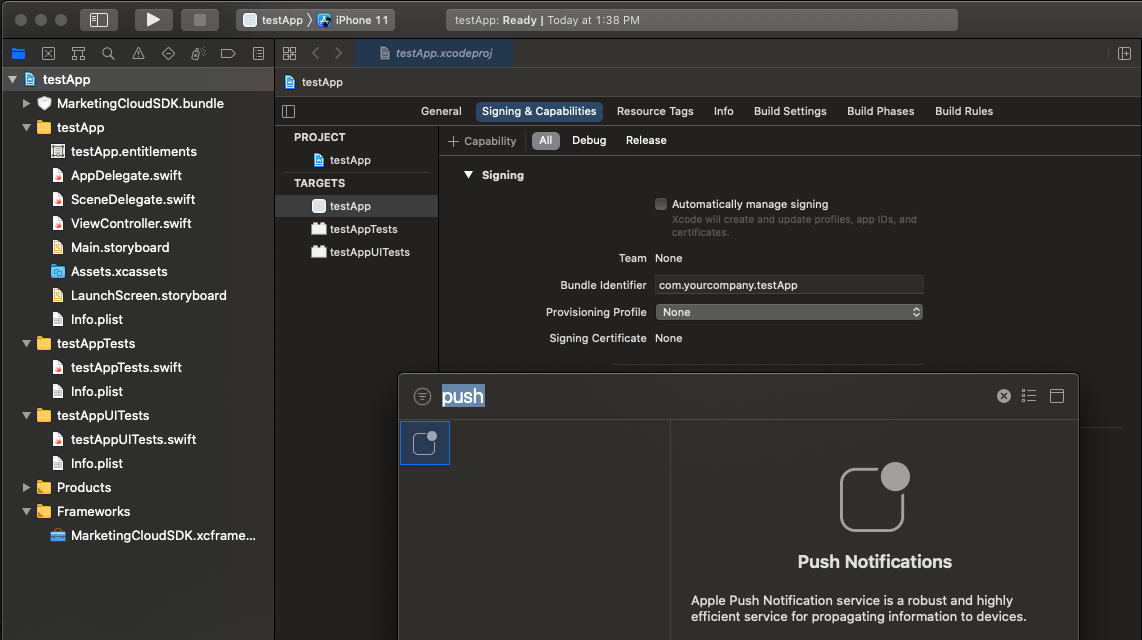The image size is (1142, 640).
Task: Edit the Bundle Identifier field
Action: coord(789,285)
